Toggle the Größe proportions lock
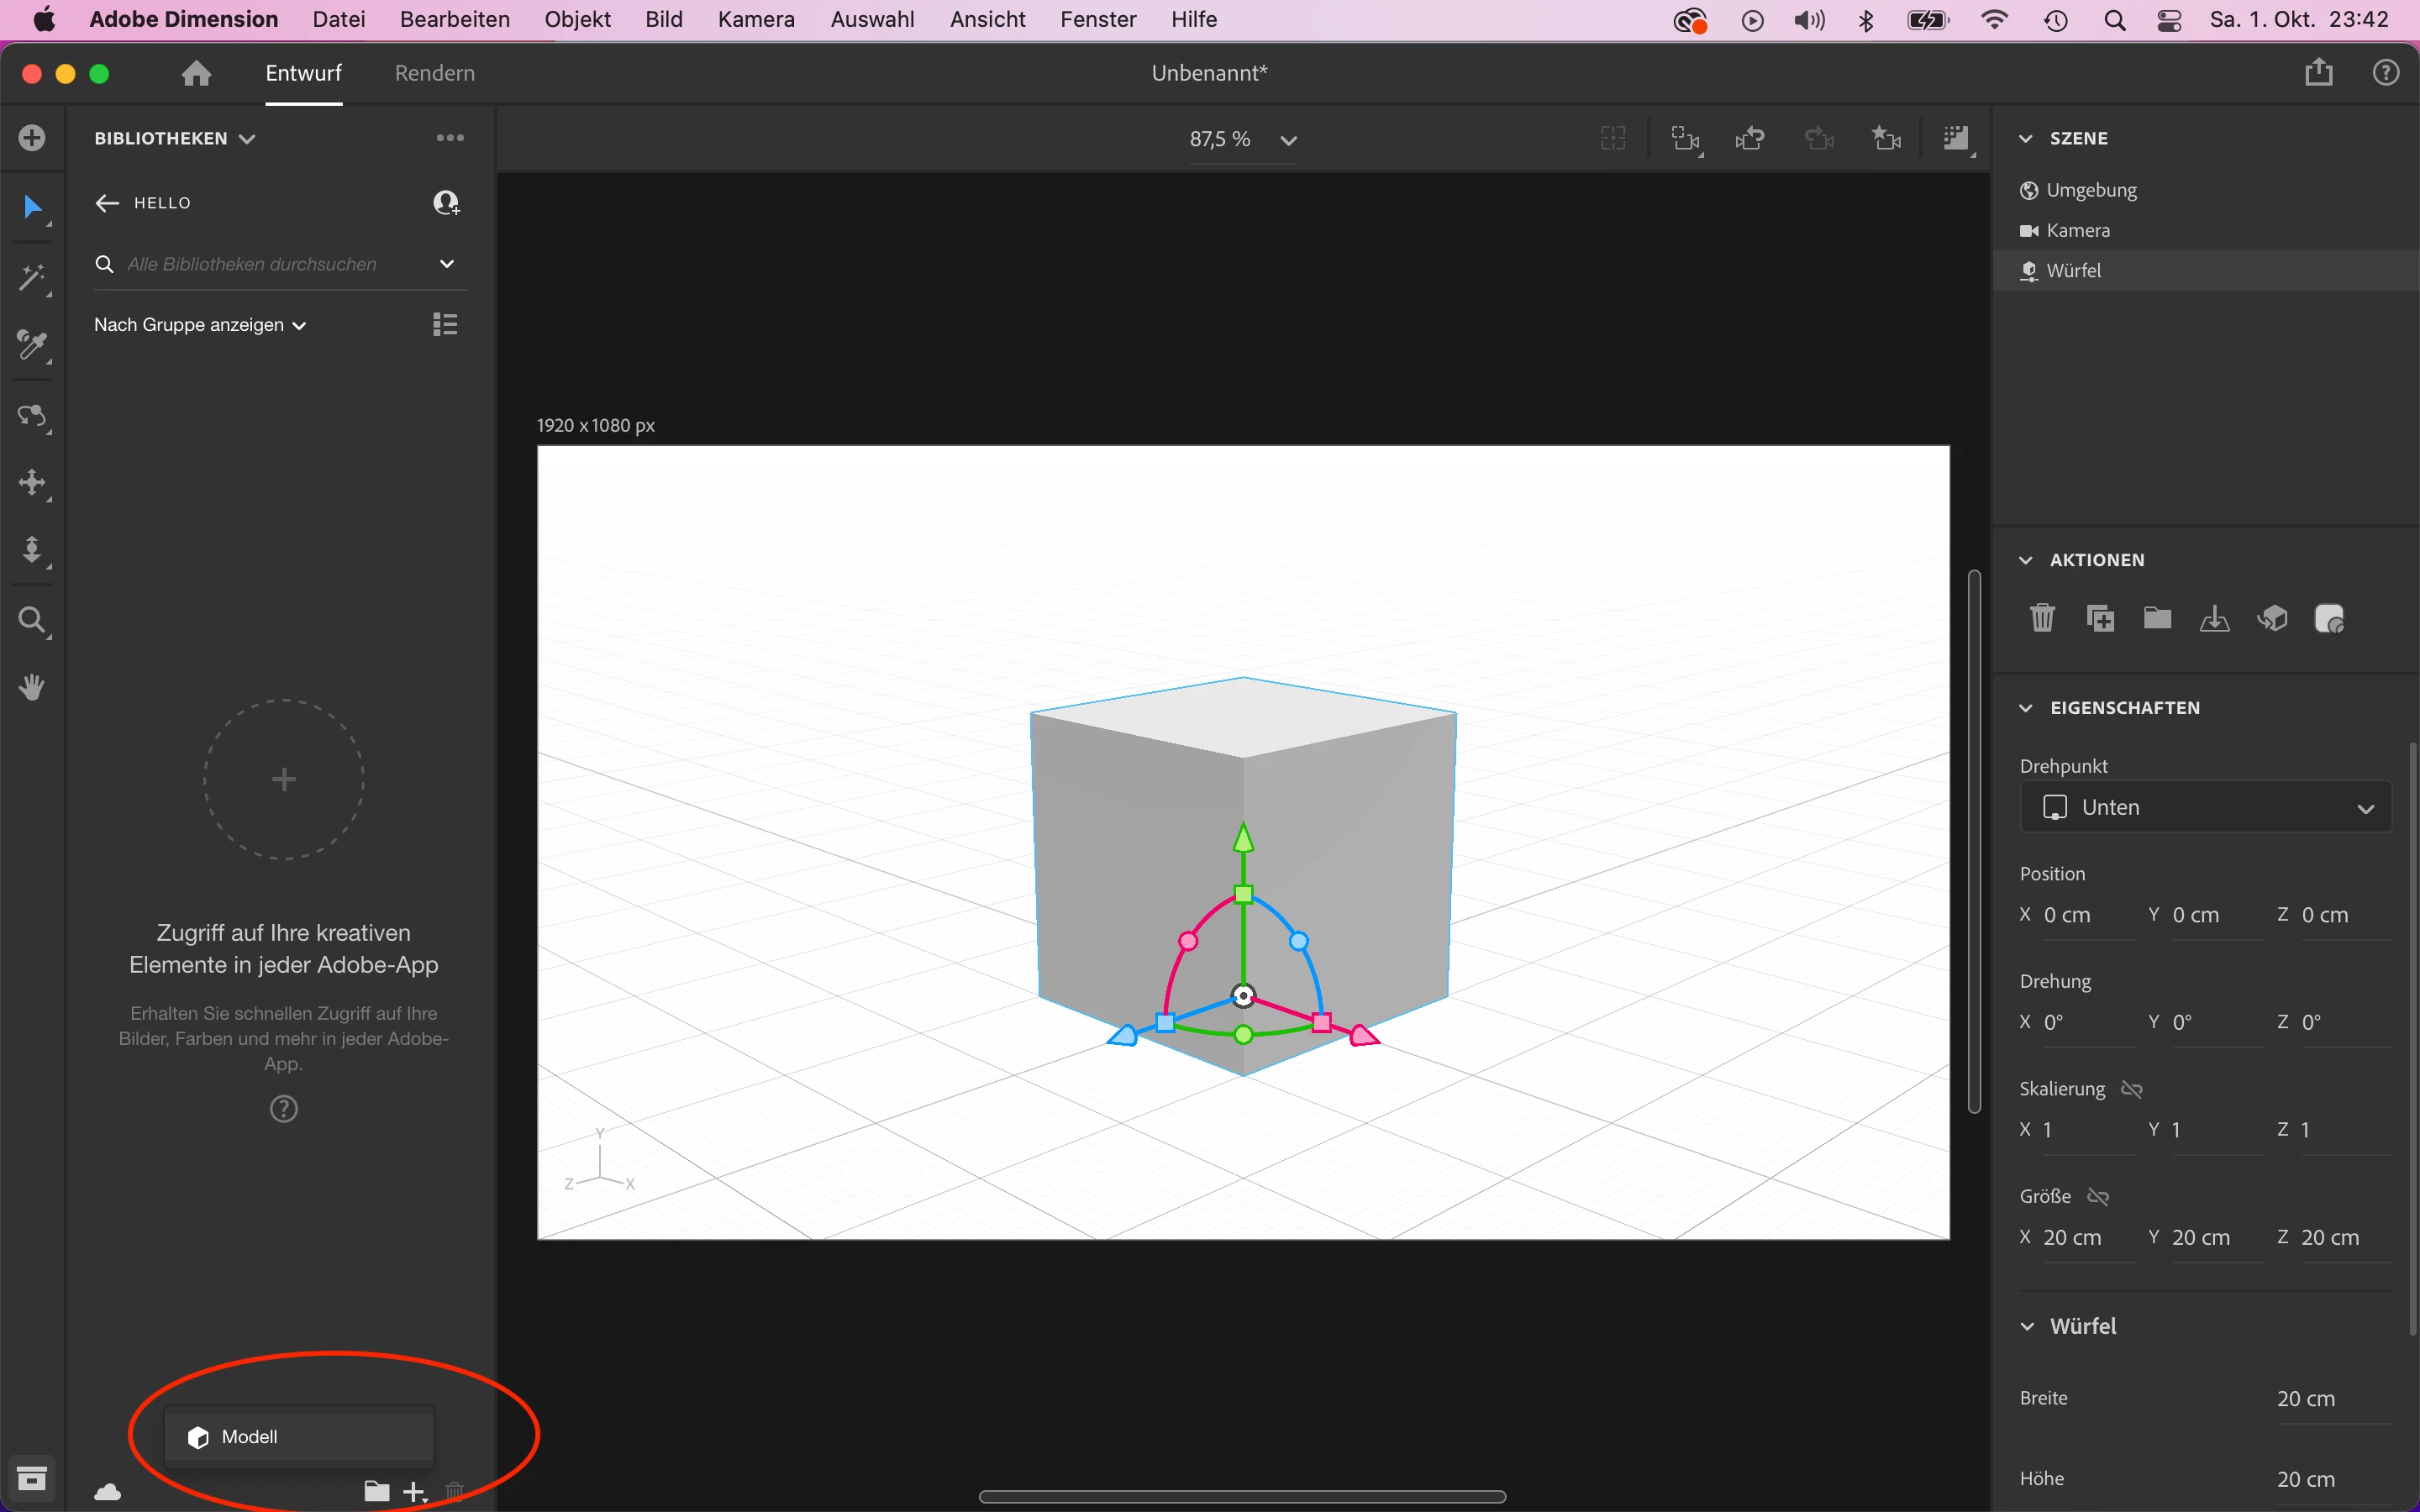Viewport: 2420px width, 1512px height. coord(2098,1197)
